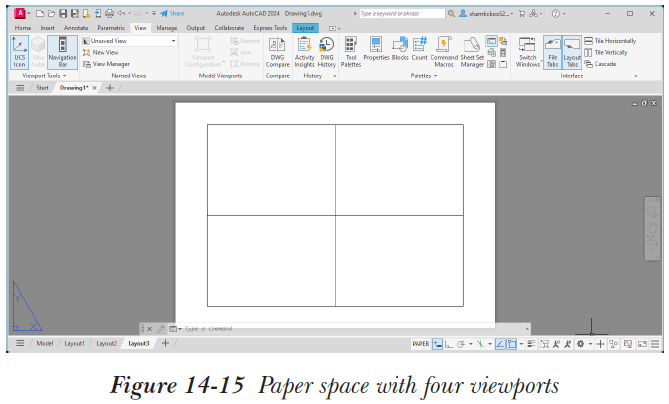Viewport: 669px width, 404px height.
Task: Open object snap dropdown arrow in status bar
Action: 521,344
